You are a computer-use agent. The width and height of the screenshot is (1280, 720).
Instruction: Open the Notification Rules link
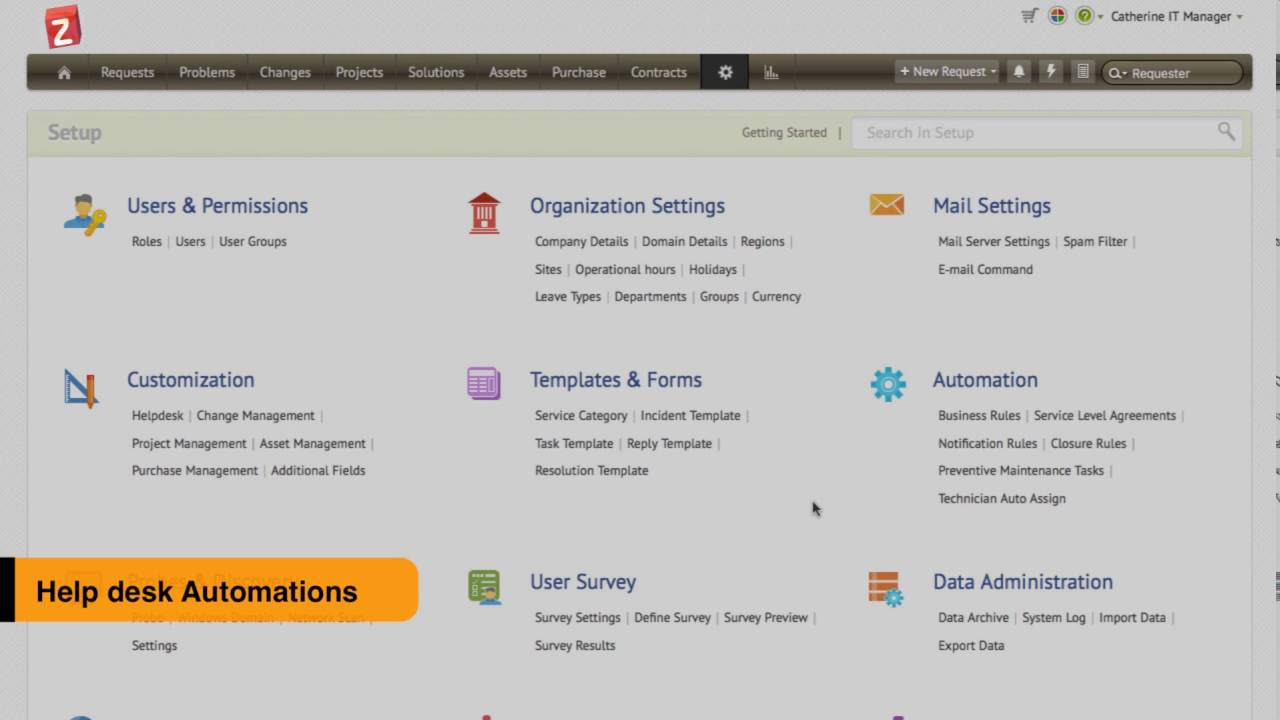click(988, 443)
